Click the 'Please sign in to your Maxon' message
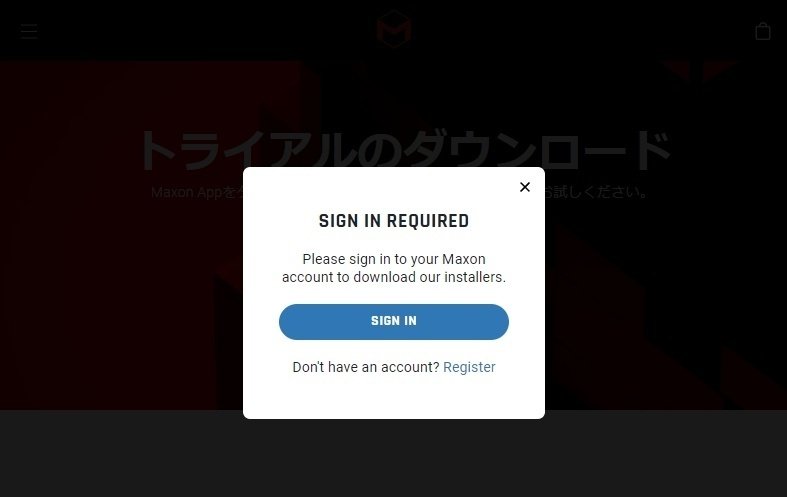The width and height of the screenshot is (787, 497). (394, 259)
